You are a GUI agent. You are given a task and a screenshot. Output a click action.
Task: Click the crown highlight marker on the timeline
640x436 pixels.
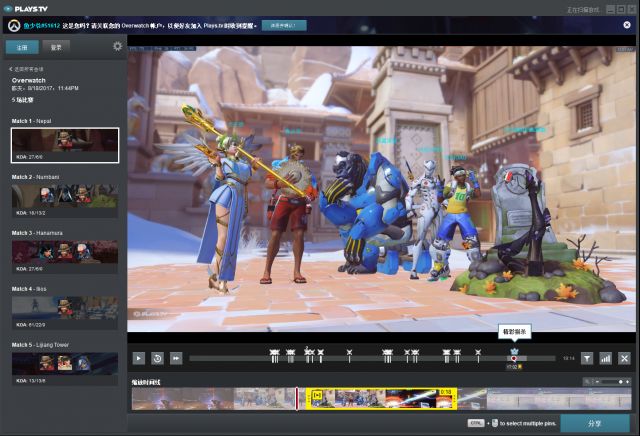point(514,351)
